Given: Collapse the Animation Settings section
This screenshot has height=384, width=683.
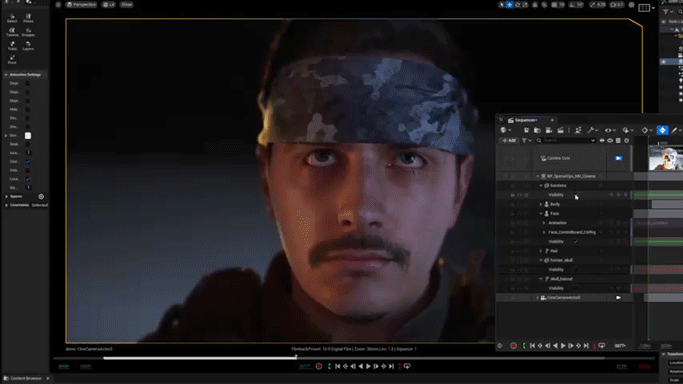Looking at the screenshot, I should (x=6, y=75).
